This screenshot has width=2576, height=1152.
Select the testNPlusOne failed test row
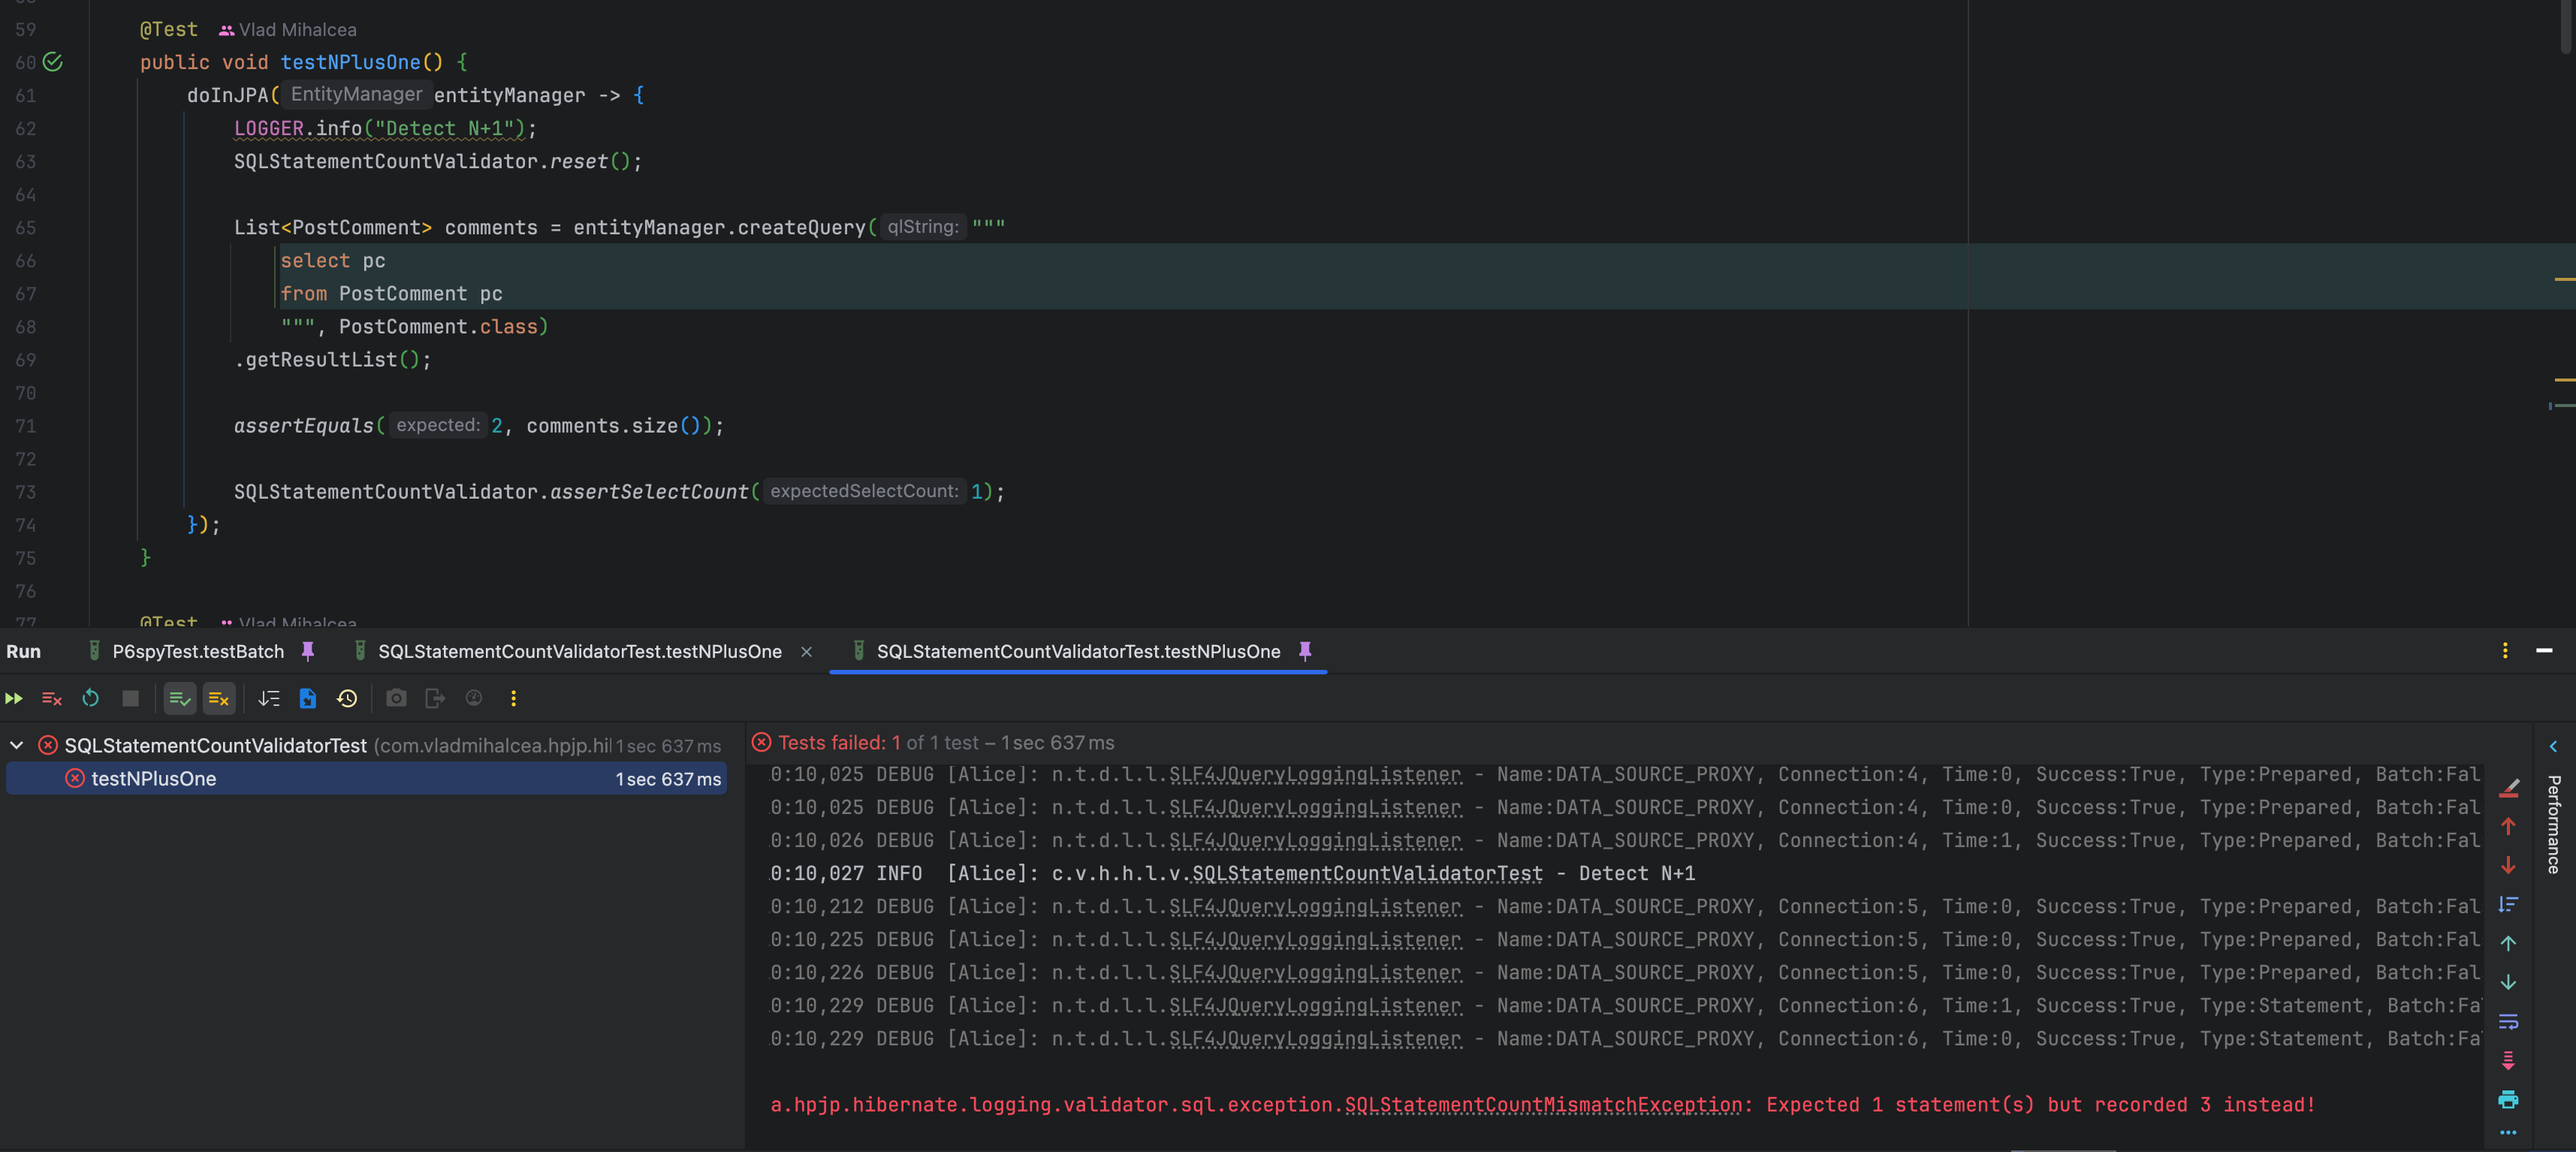(x=153, y=778)
